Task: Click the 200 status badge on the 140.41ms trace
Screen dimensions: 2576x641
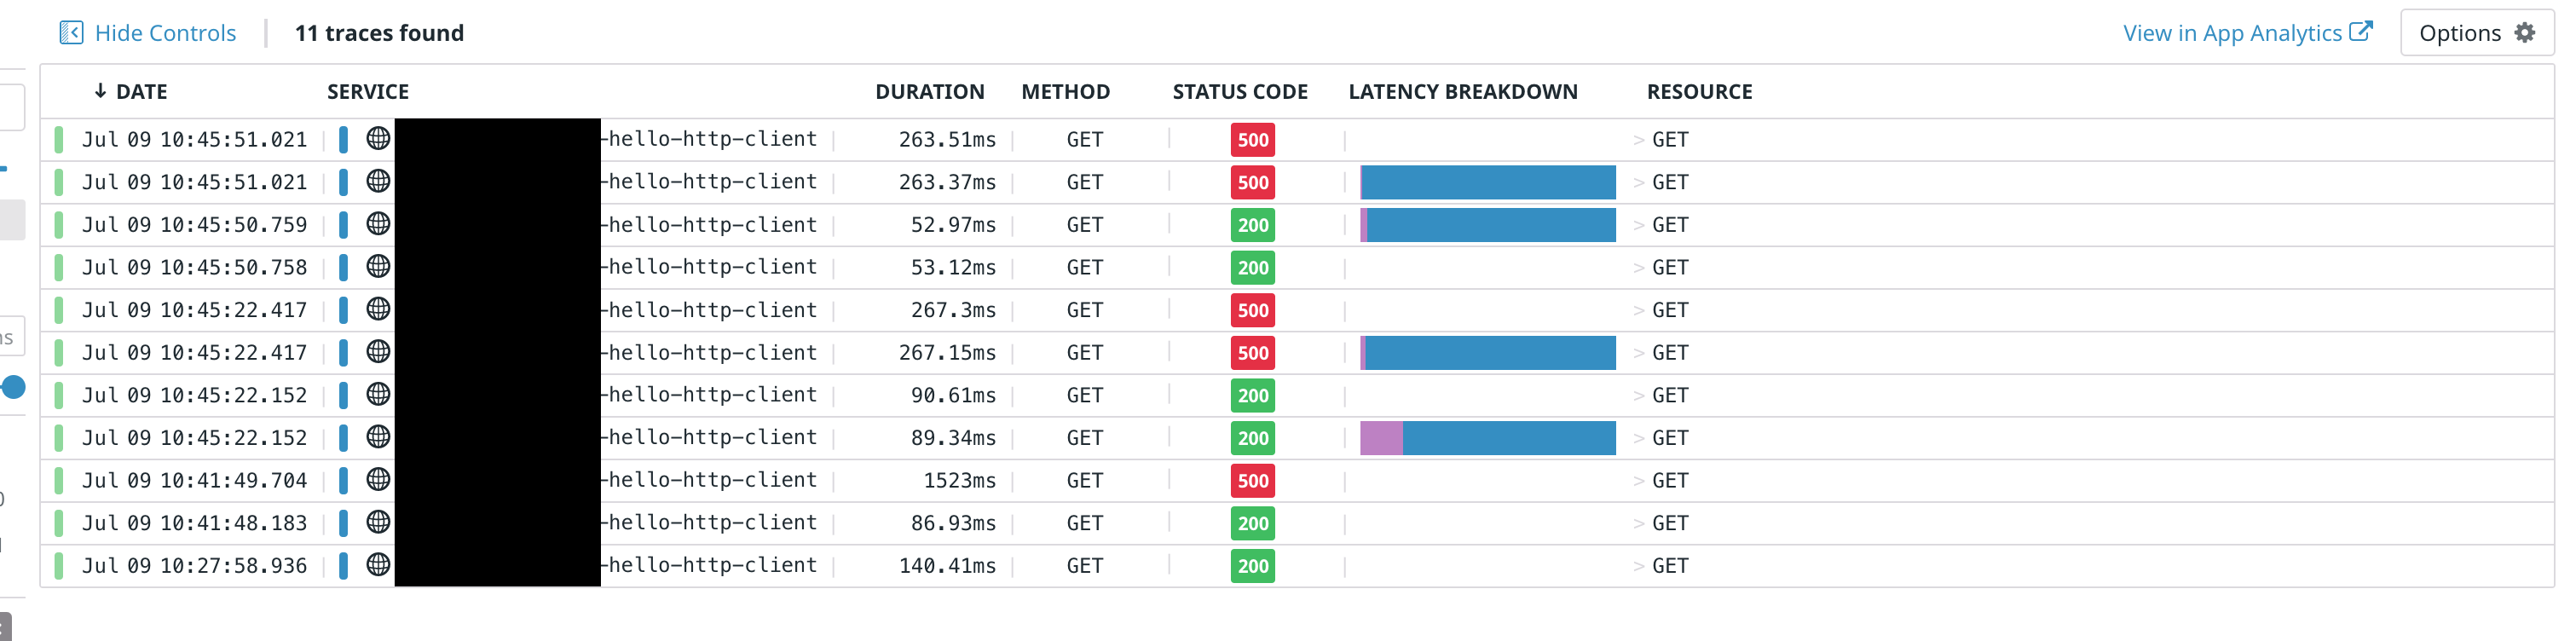Action: 1252,566
